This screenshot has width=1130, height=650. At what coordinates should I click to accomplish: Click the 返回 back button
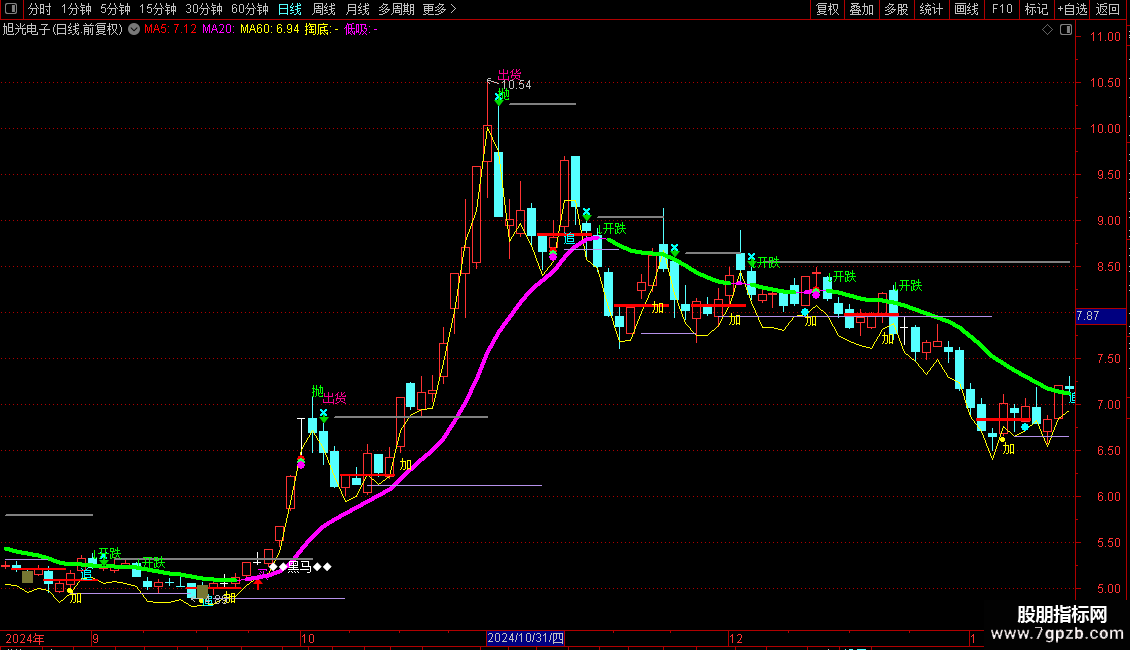(1108, 9)
